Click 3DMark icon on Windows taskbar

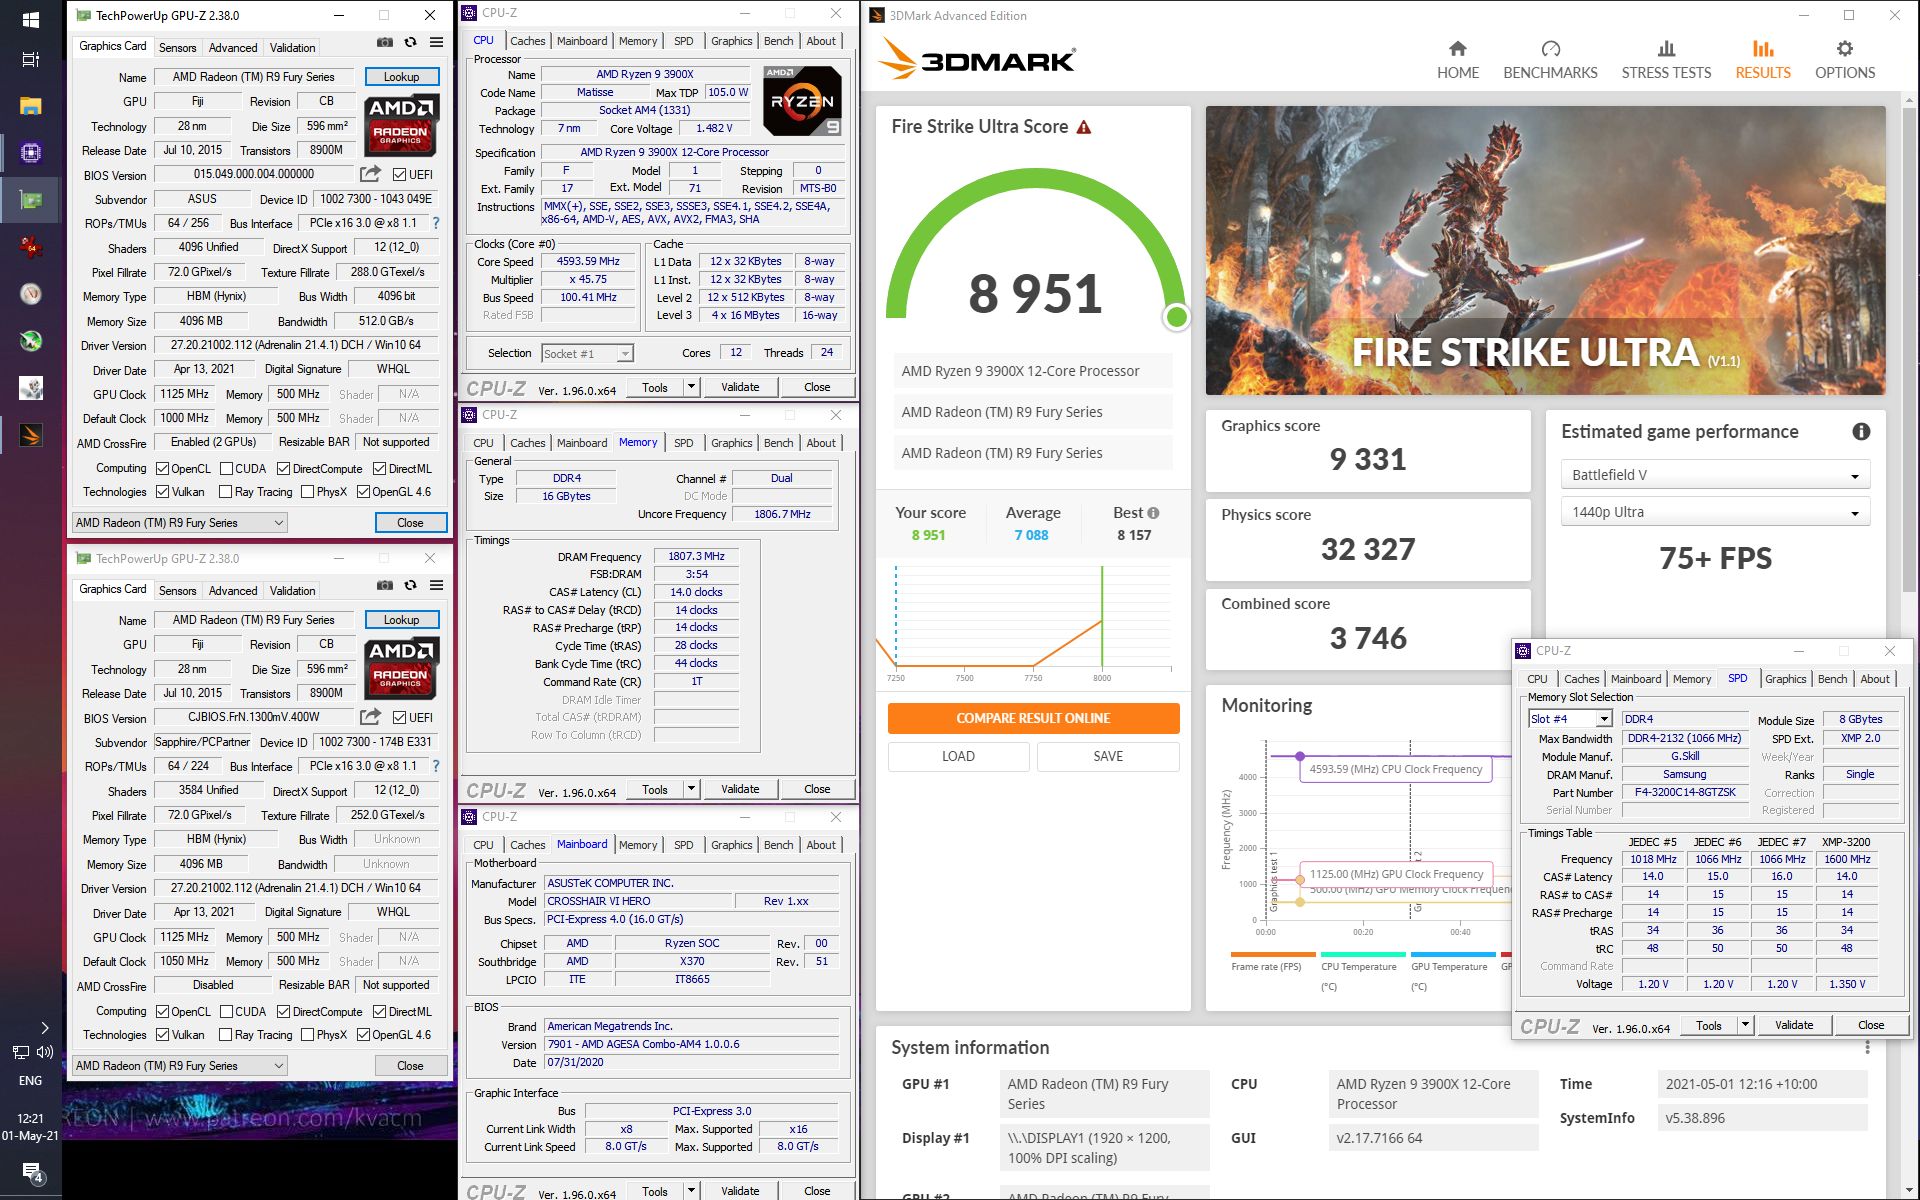pyautogui.click(x=31, y=435)
